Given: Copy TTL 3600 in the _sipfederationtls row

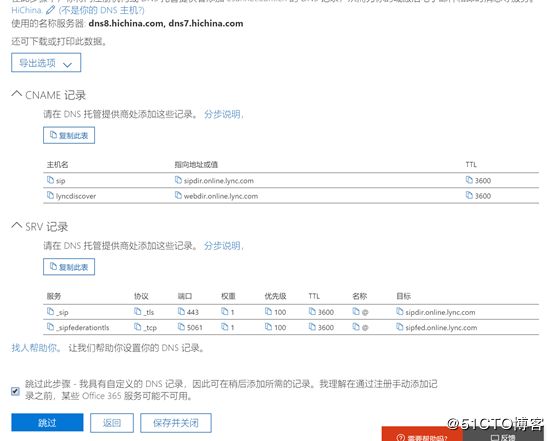Looking at the screenshot, I should pyautogui.click(x=312, y=327).
